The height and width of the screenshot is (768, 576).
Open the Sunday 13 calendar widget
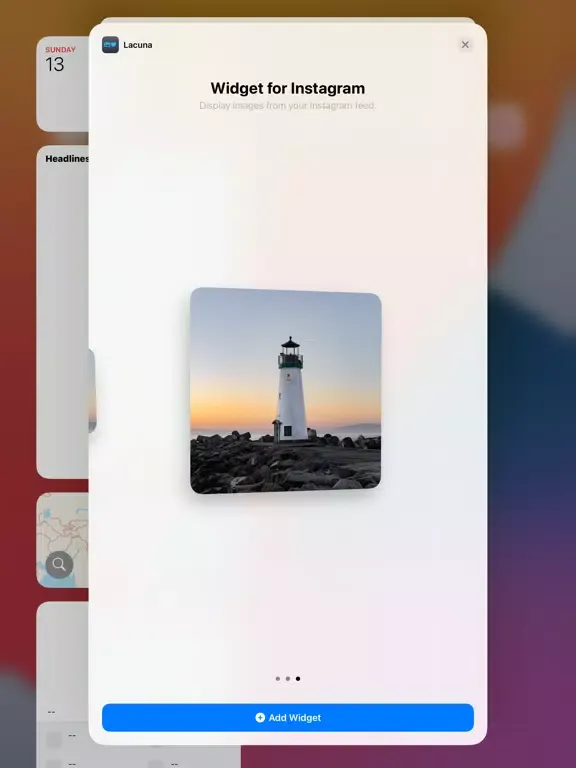click(63, 84)
